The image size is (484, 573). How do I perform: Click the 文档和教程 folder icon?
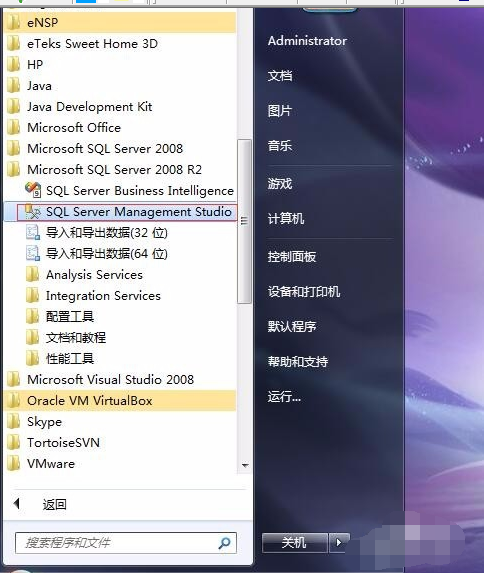point(33,337)
